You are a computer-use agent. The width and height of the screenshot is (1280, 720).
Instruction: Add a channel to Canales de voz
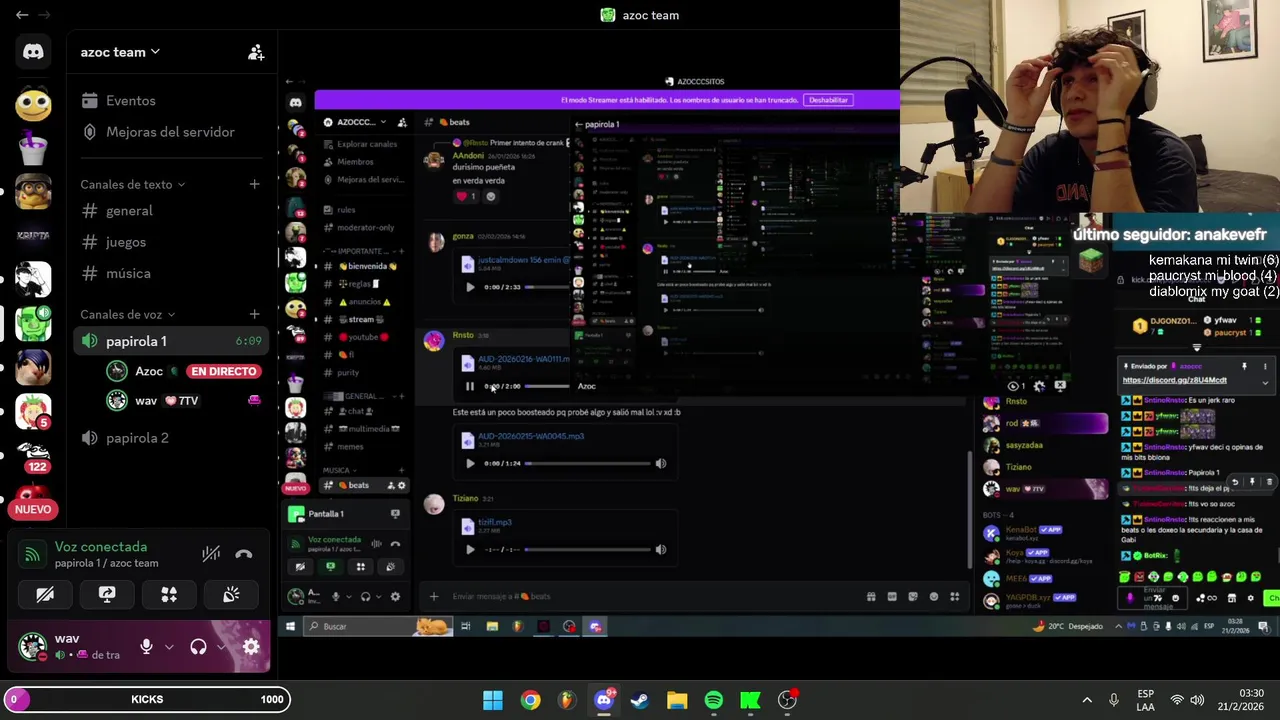254,314
